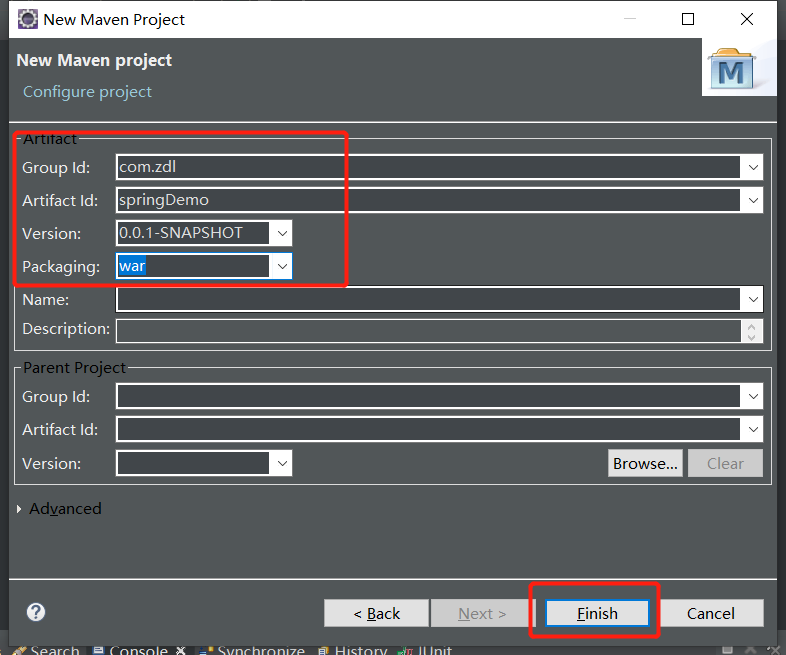Open the Name field dropdown arrow

[x=753, y=300]
